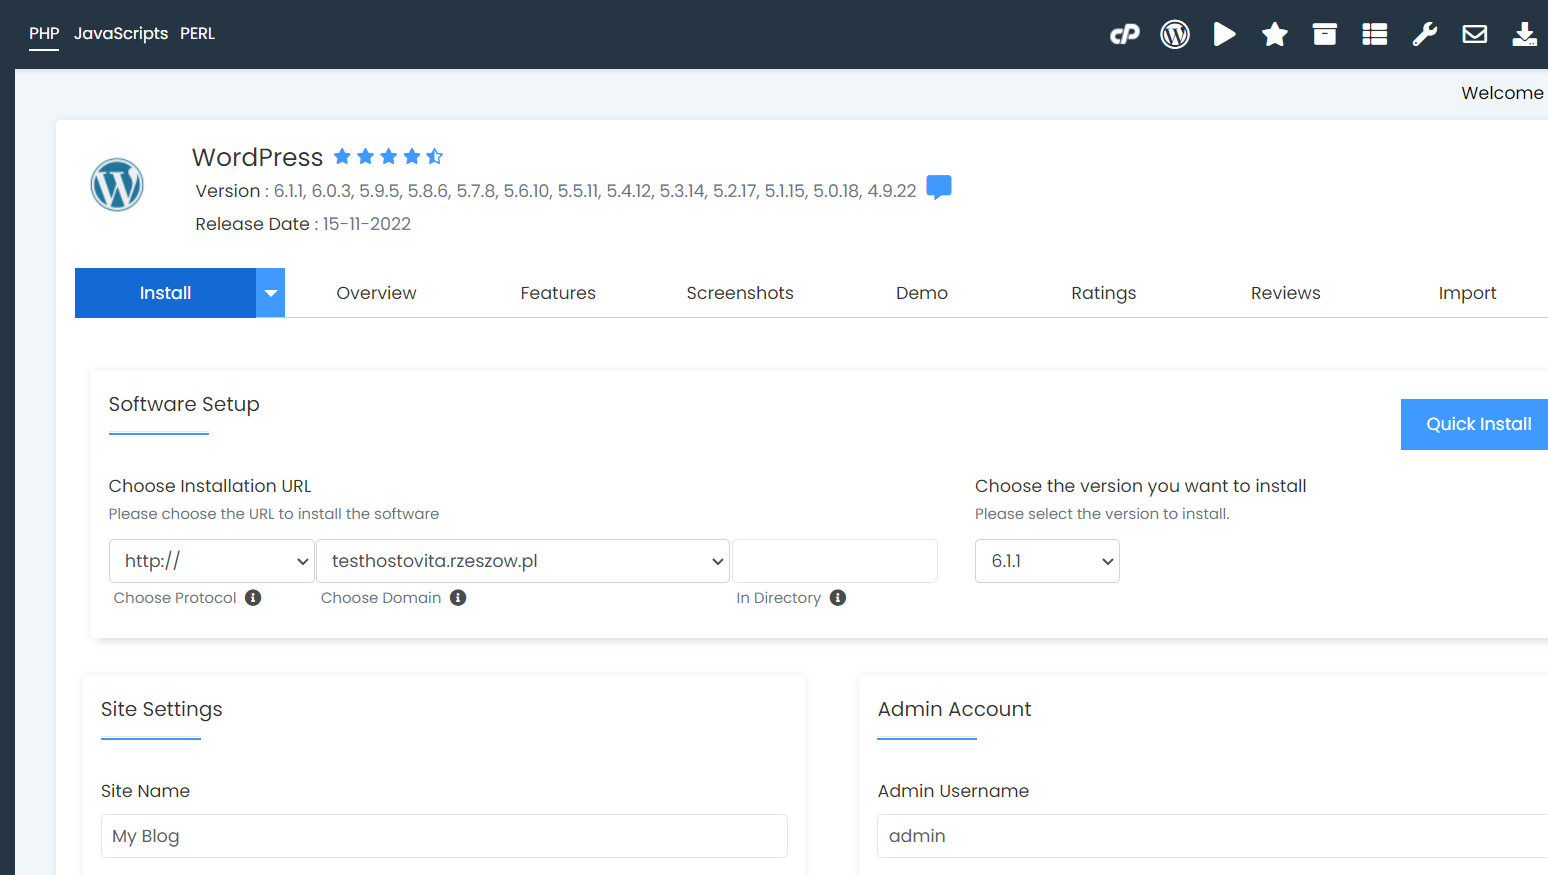Expand the Install button dropdown arrow
Screen dimensions: 1548x875
[x=270, y=293]
